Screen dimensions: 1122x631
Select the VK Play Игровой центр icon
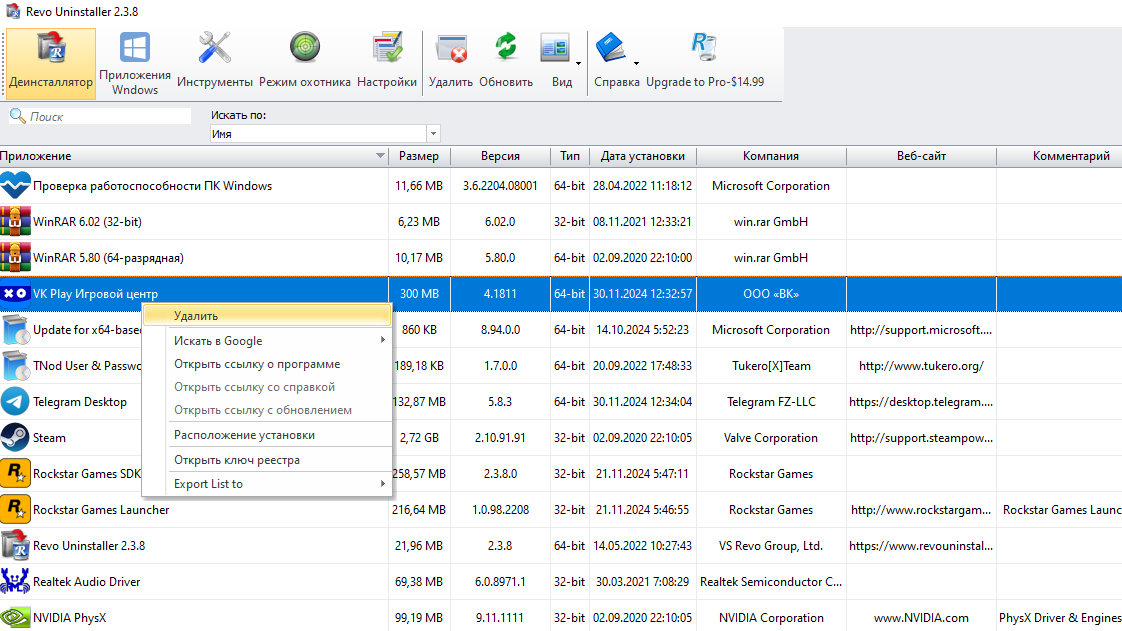click(x=15, y=294)
